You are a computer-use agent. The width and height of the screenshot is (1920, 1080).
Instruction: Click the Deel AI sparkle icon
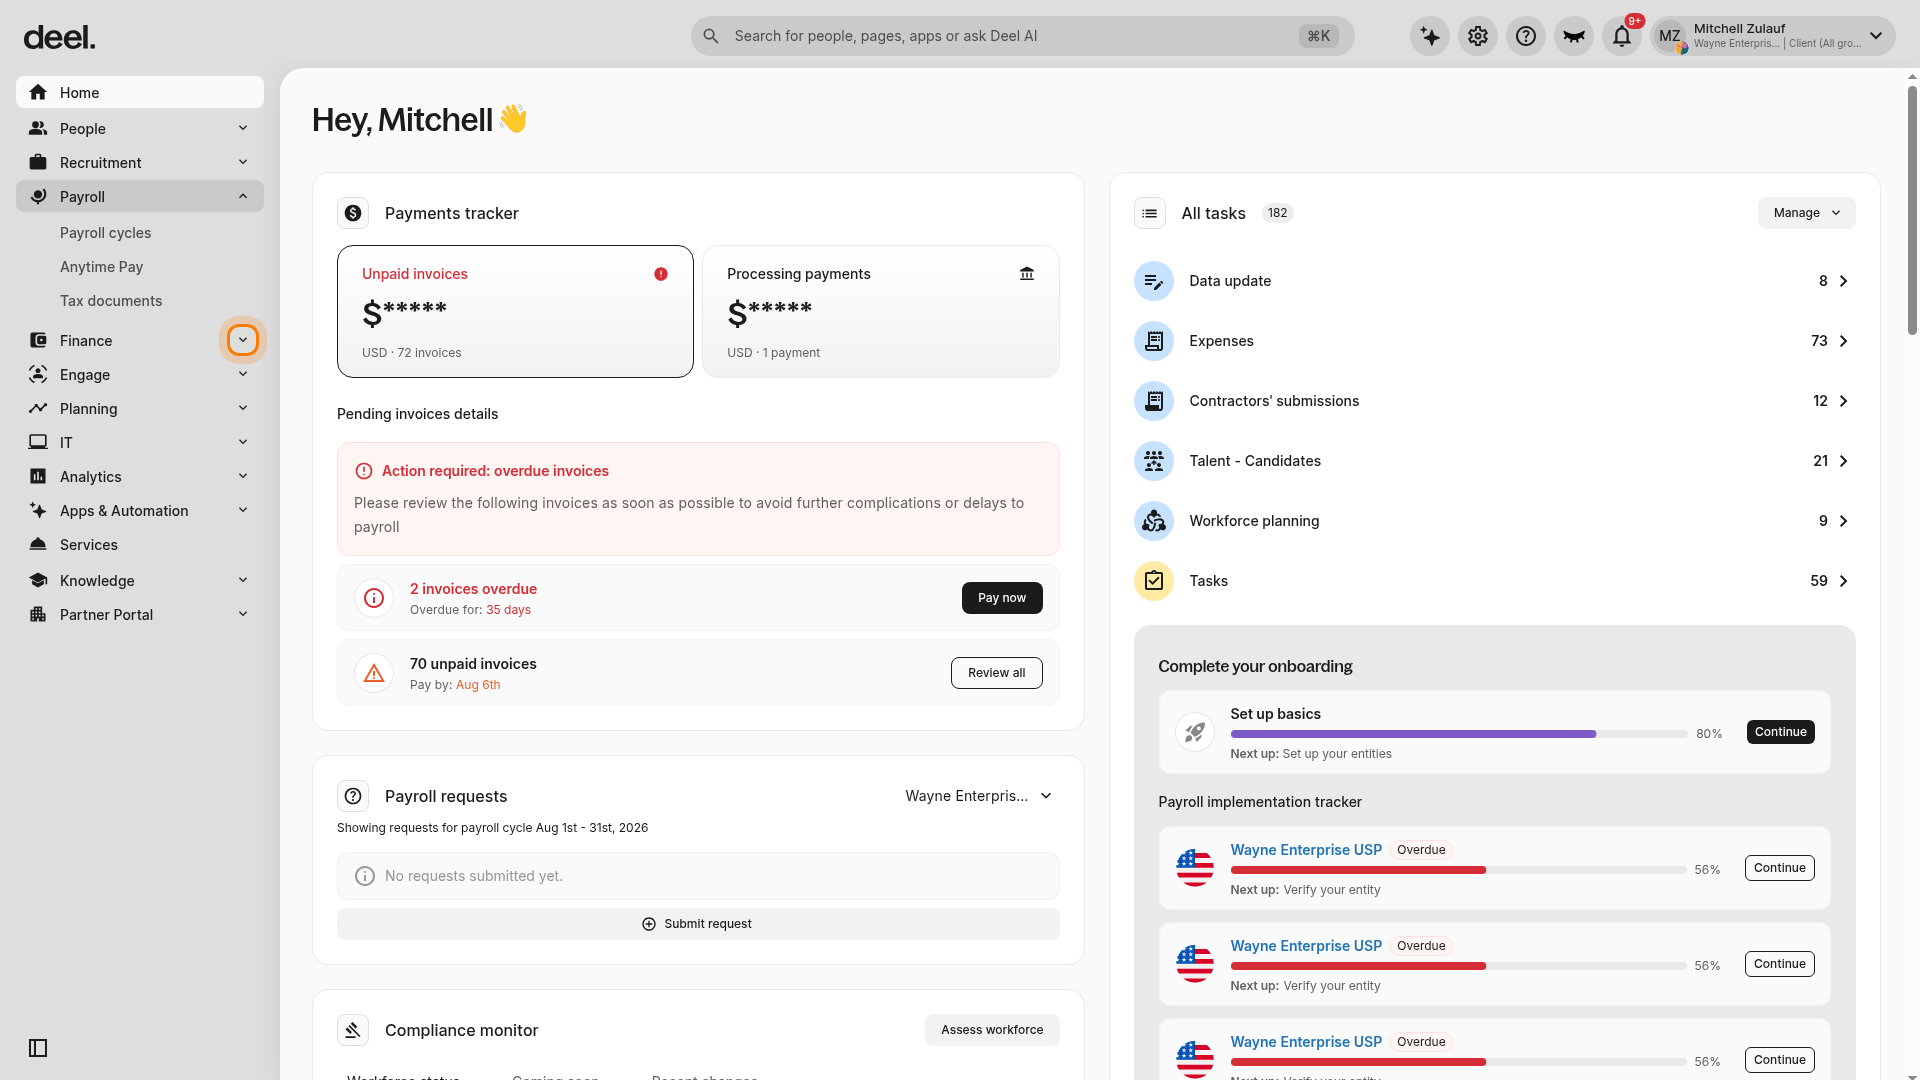coord(1430,37)
